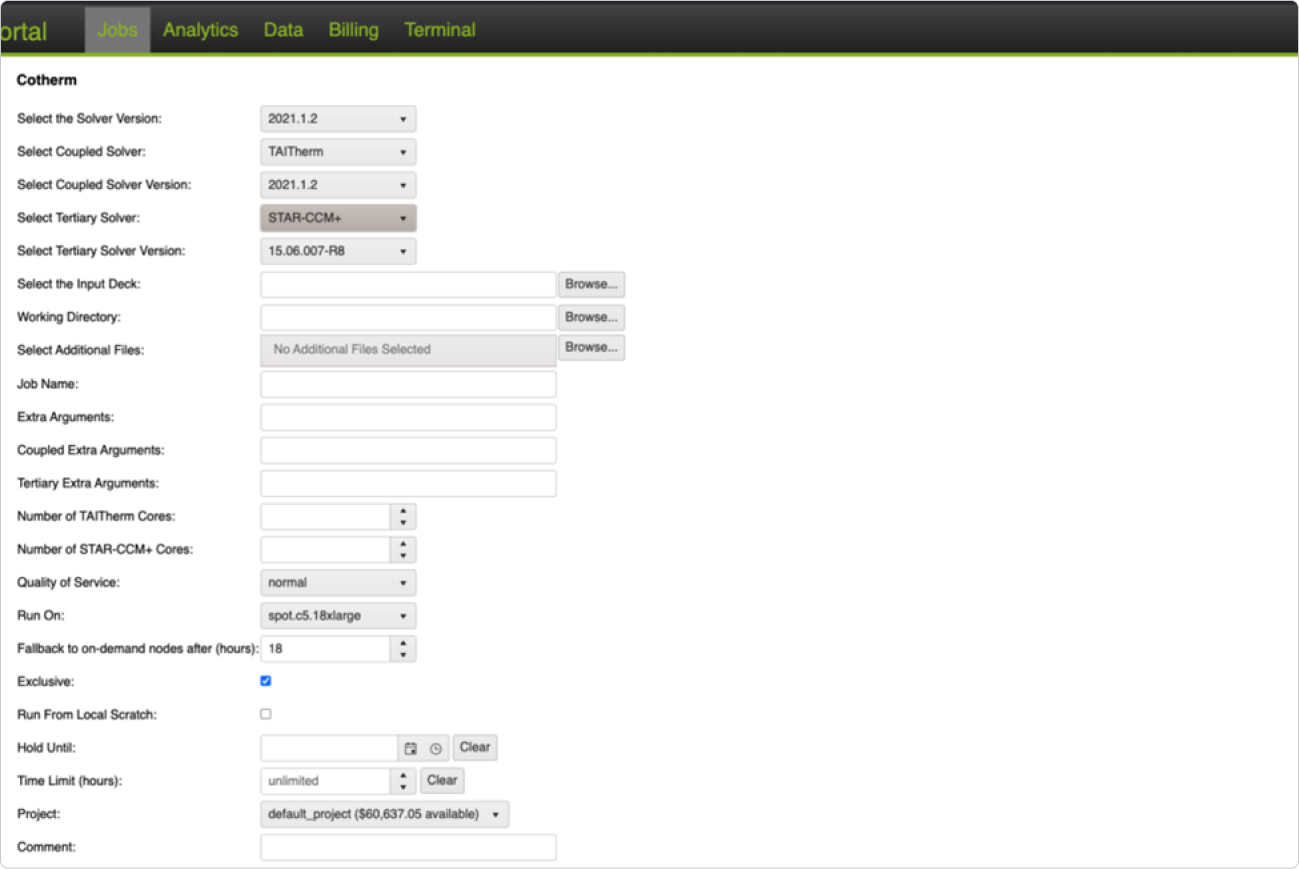Decrease the Time Limit hours value

[403, 787]
